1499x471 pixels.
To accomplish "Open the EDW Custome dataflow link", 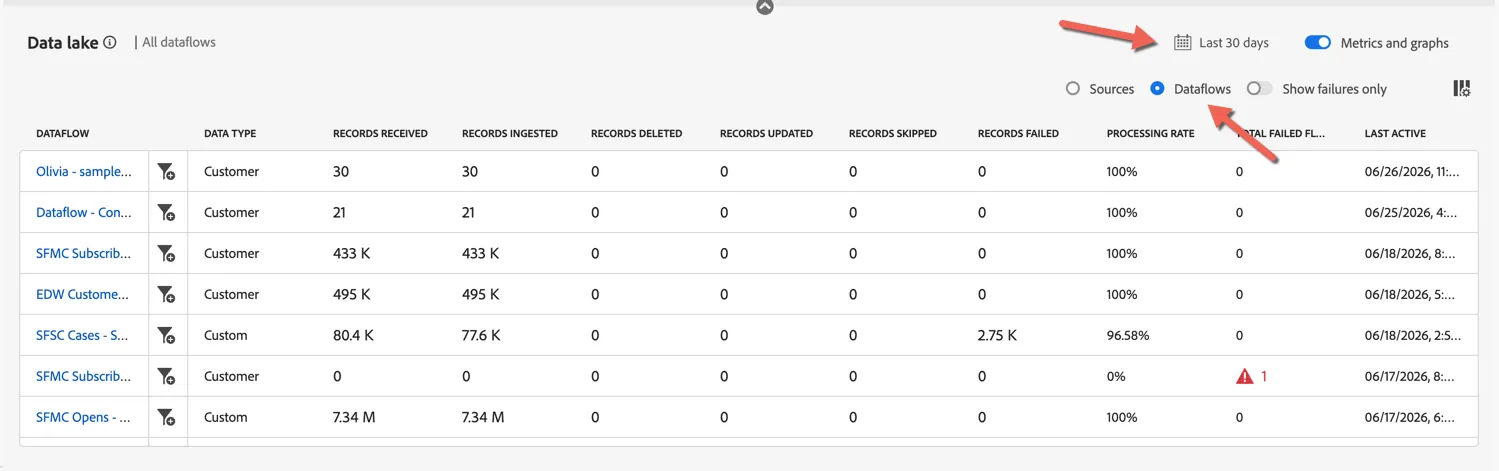I will pyautogui.click(x=83, y=295).
